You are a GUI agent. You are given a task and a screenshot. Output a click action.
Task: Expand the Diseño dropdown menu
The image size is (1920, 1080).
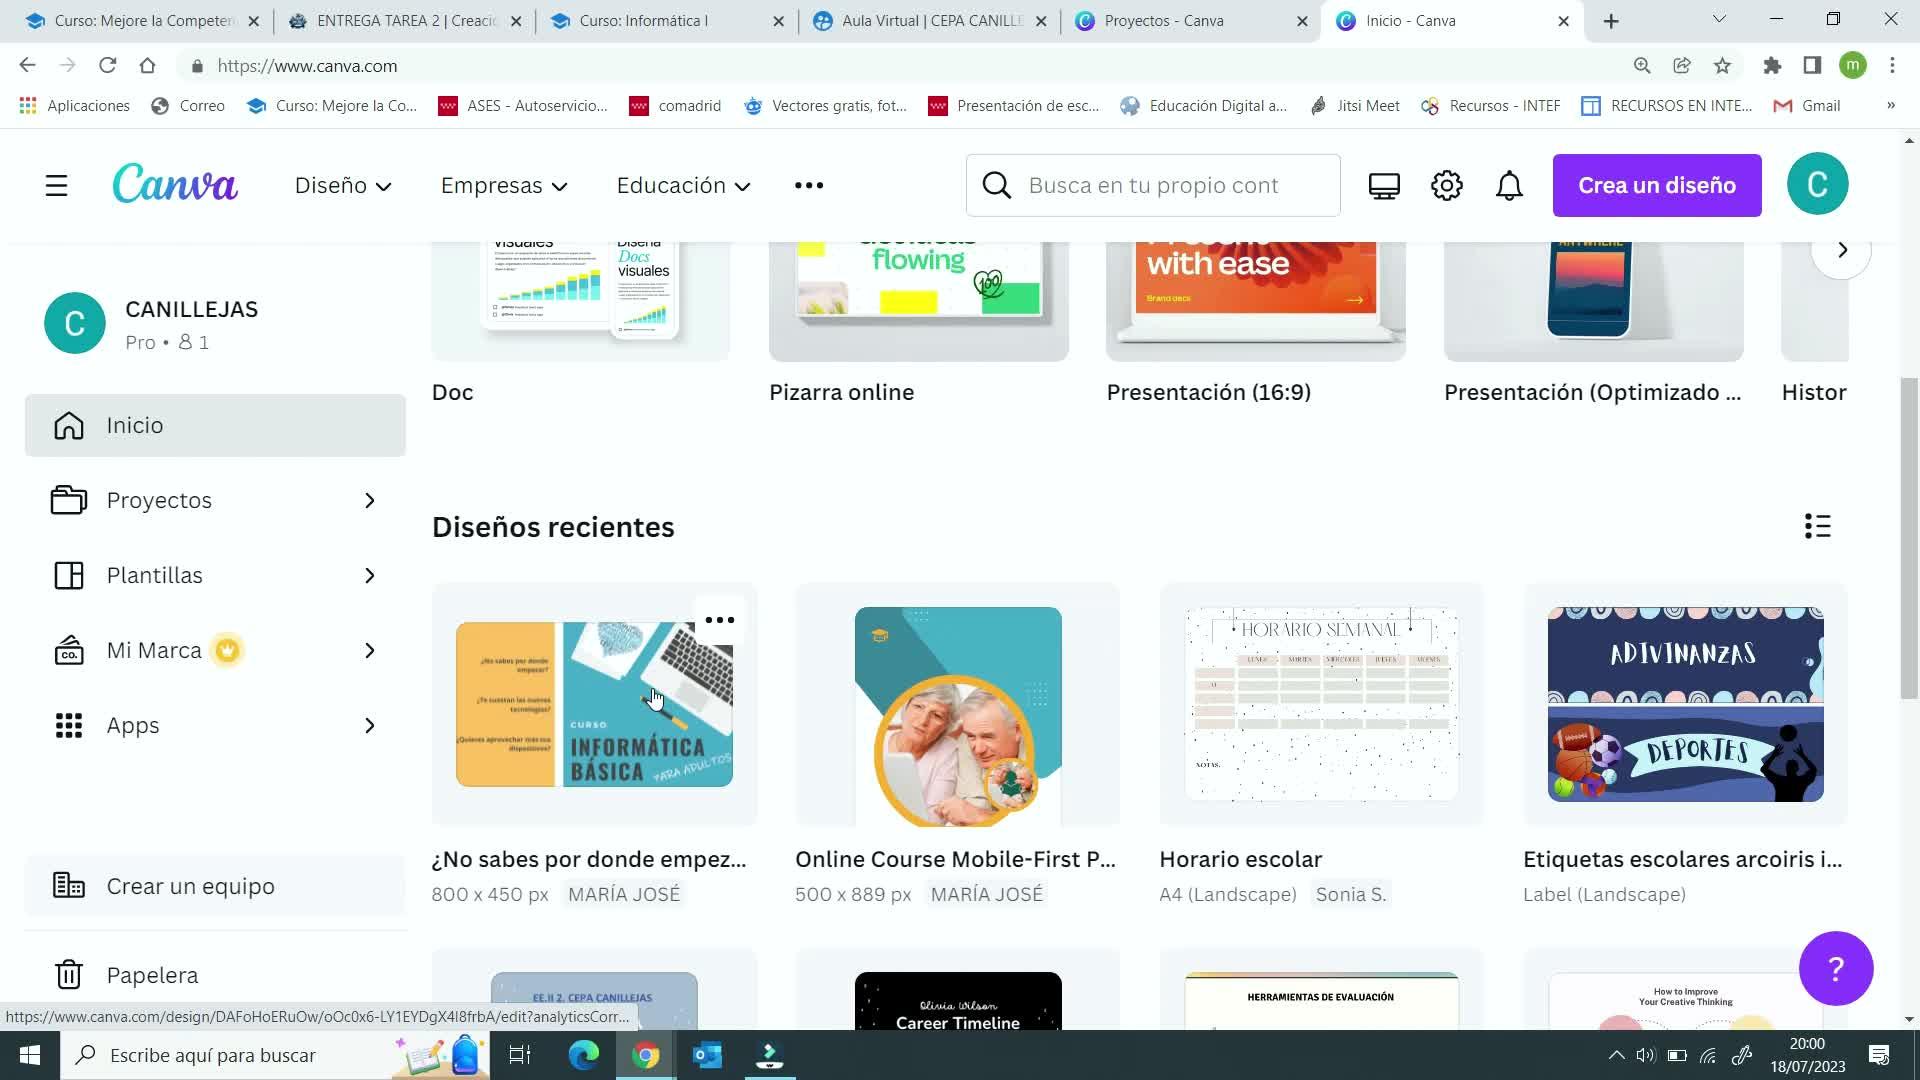343,186
